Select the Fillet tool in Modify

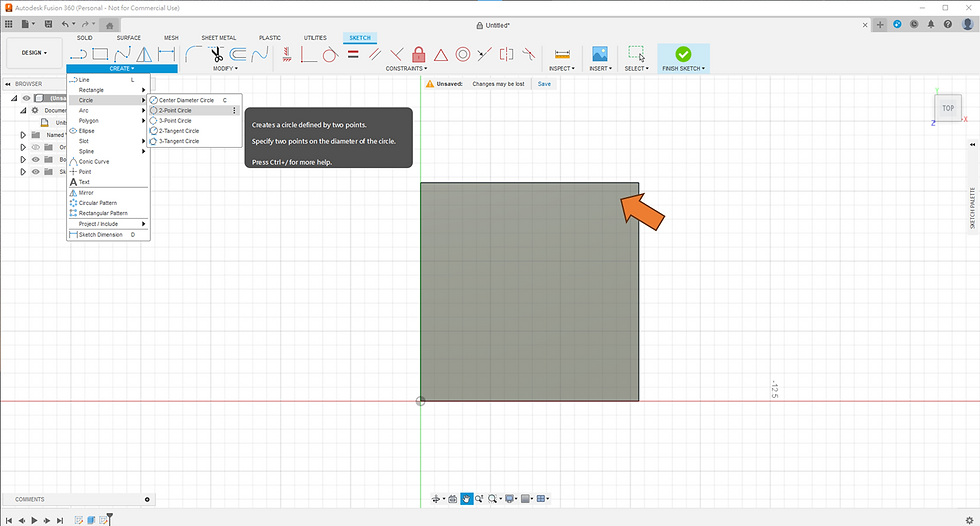[194, 54]
